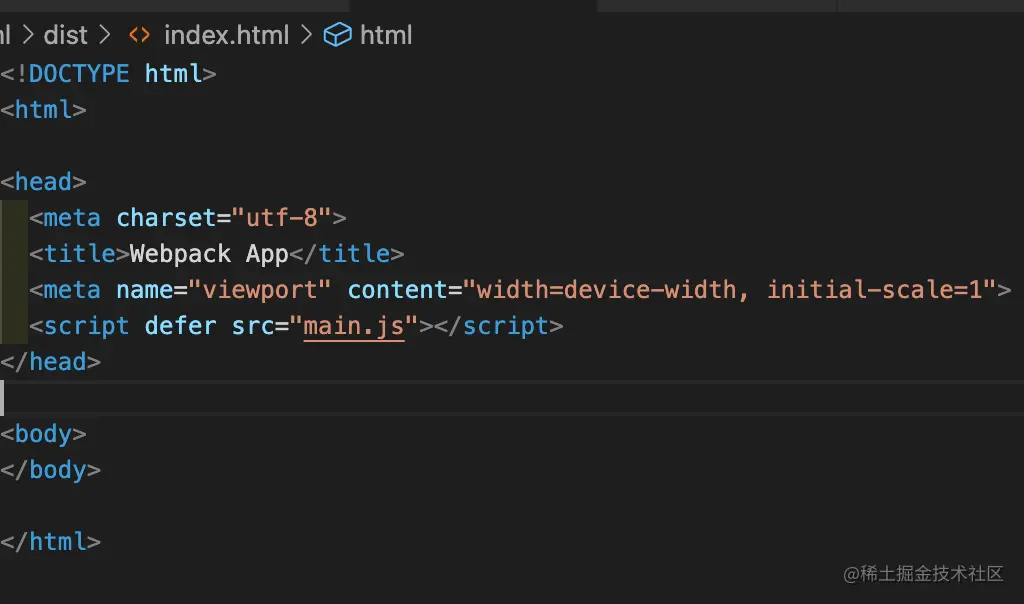
Task: Click the chevron between dist and index.html
Action: point(106,36)
